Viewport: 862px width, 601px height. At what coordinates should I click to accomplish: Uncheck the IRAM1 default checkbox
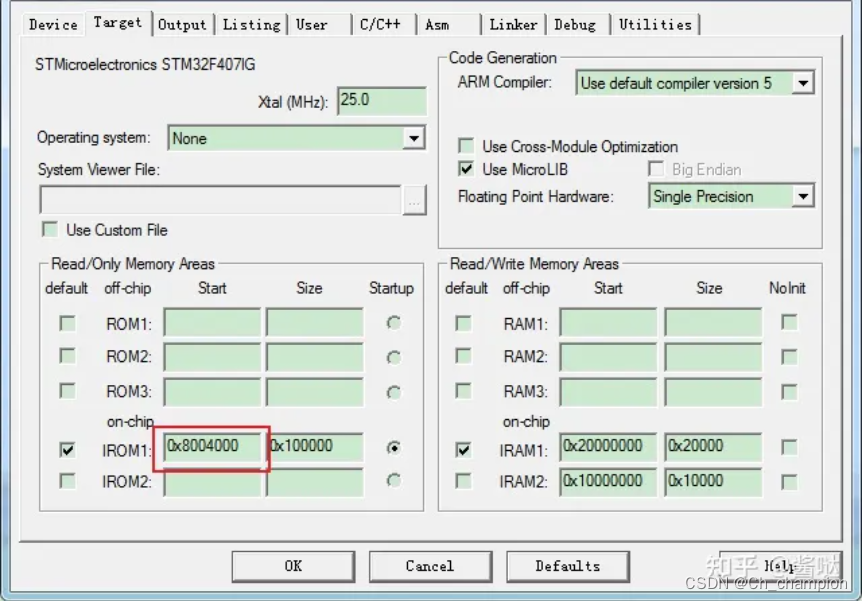(x=465, y=450)
